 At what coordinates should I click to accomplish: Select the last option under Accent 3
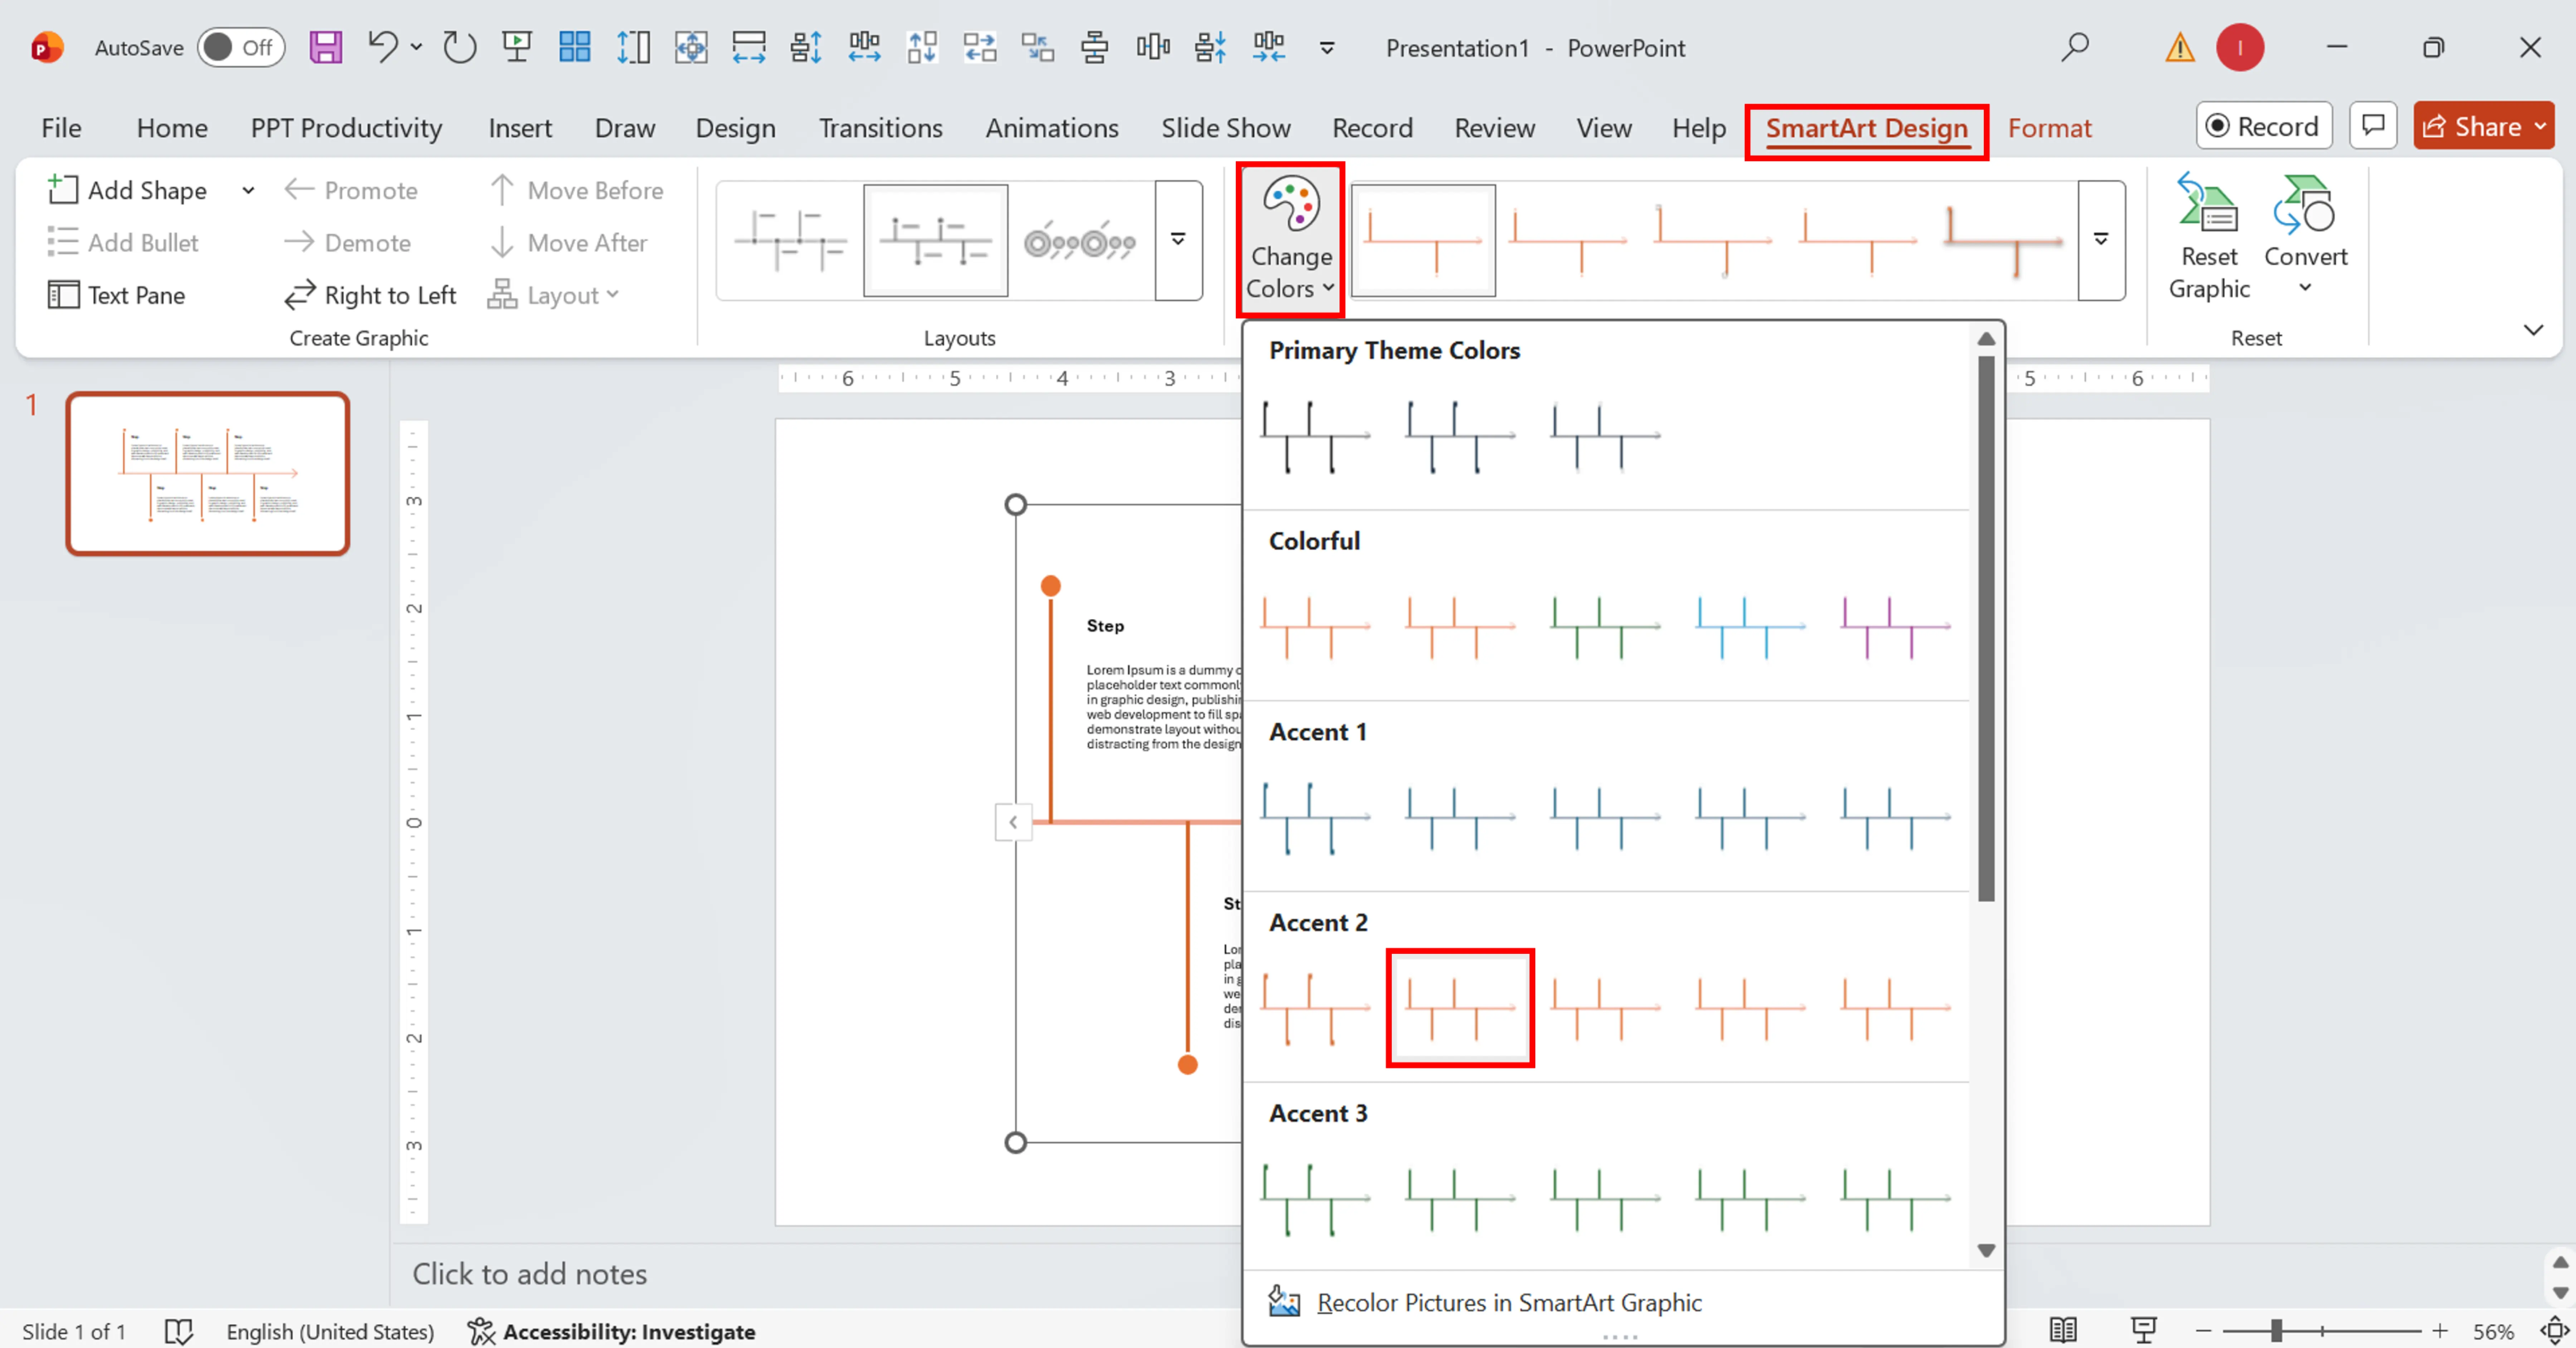click(1895, 1199)
